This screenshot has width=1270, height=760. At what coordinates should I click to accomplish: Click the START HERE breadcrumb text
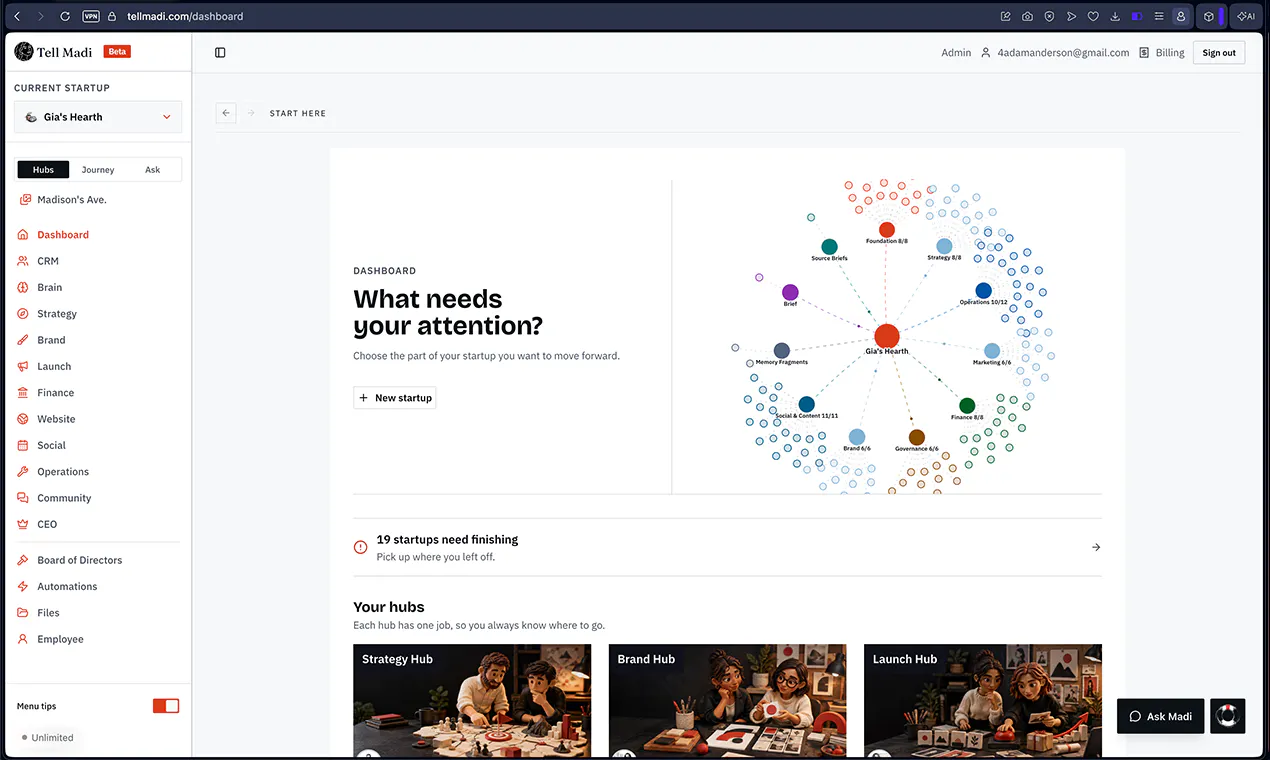coord(298,113)
